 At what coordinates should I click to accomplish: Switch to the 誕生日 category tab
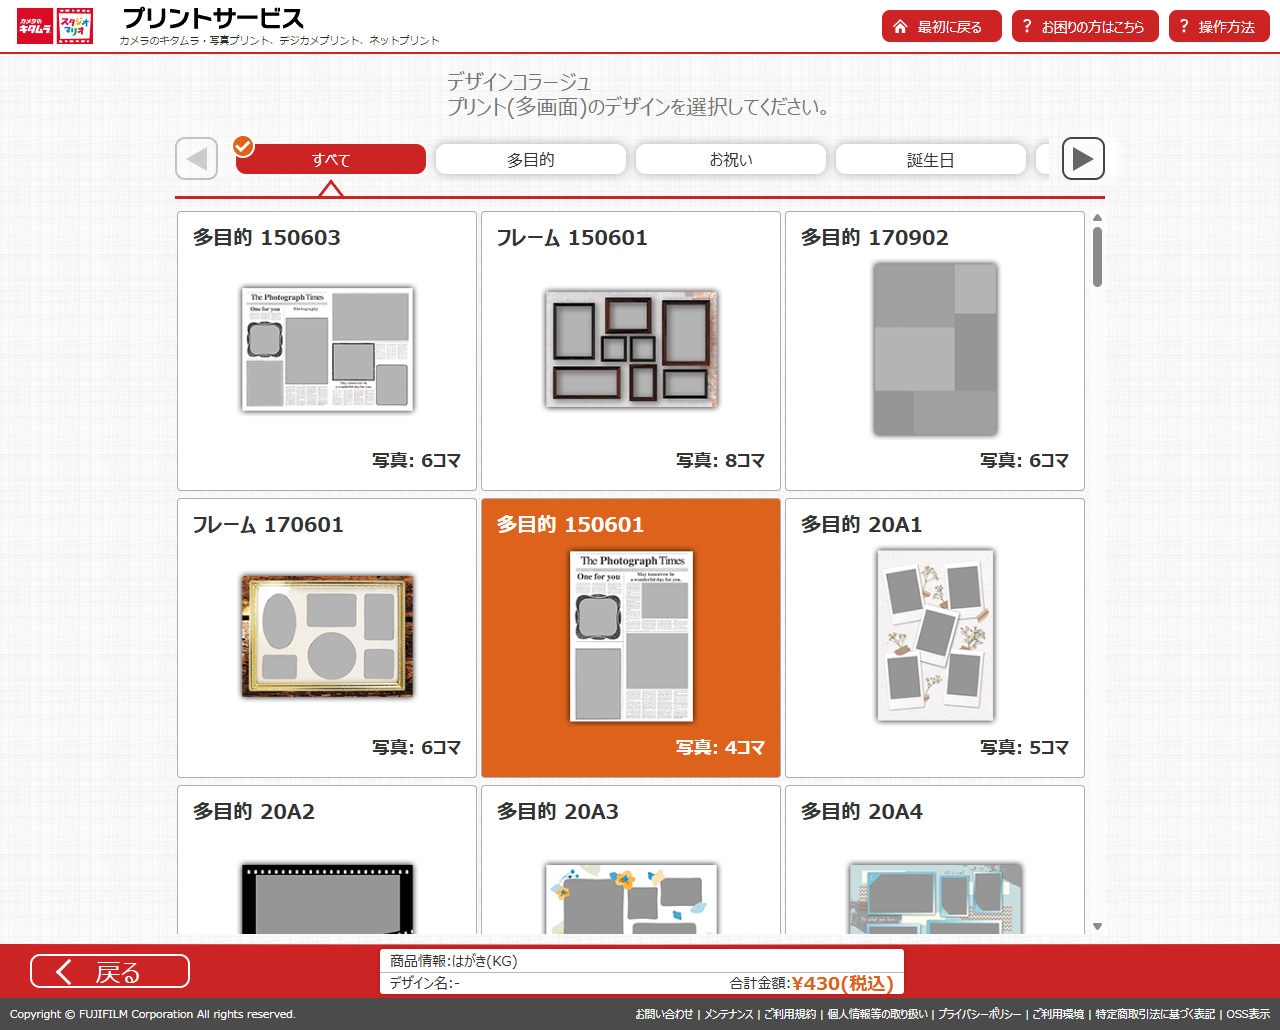coord(931,160)
